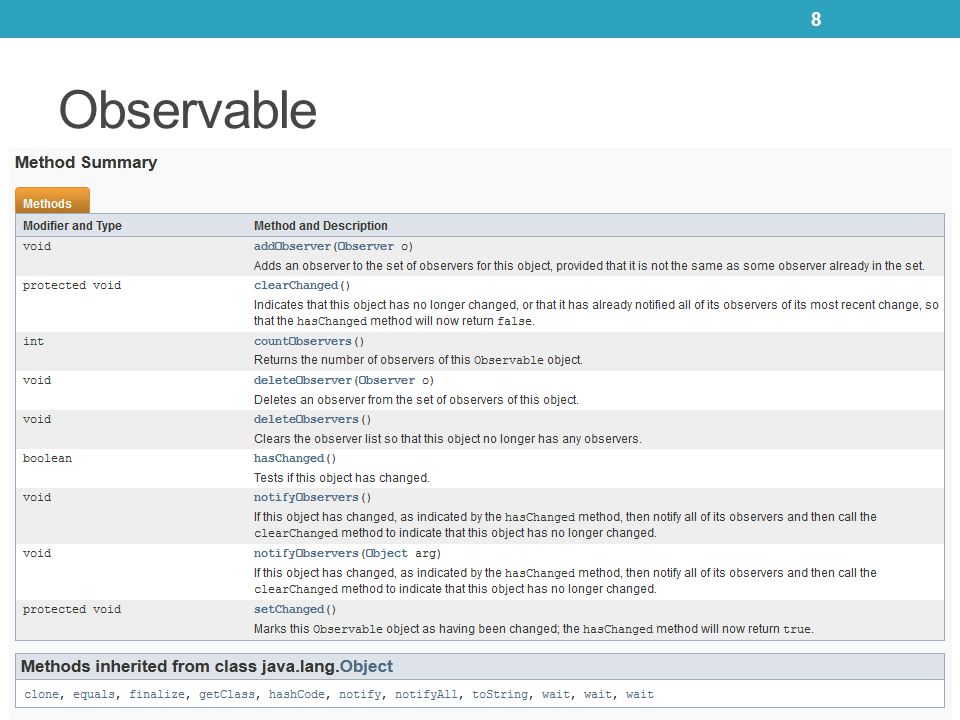Open notifyObservers(Object arg) method link
The image size is (960, 720).
306,553
